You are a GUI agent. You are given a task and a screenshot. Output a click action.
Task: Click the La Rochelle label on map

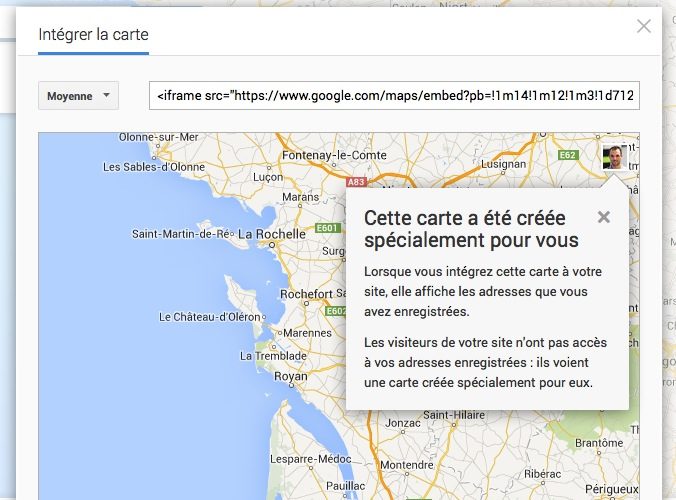(x=272, y=234)
